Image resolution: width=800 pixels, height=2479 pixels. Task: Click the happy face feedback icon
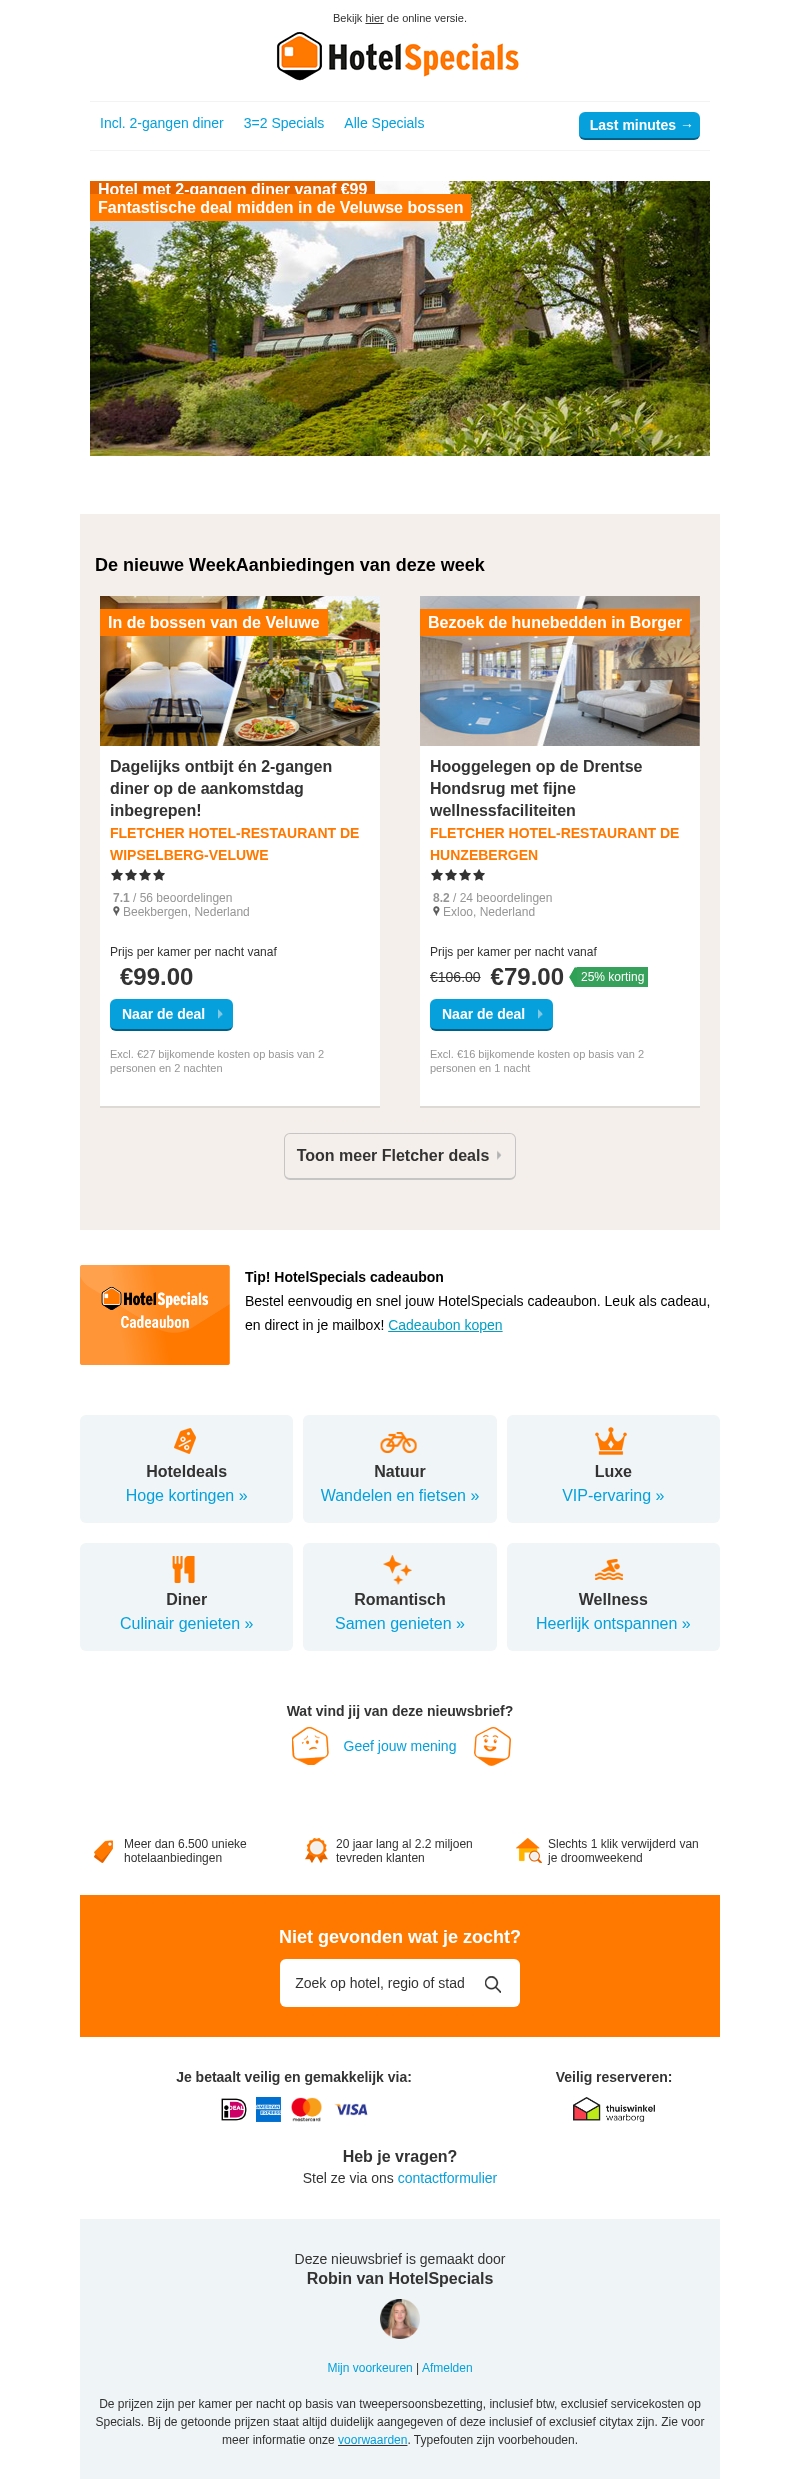pos(492,1746)
